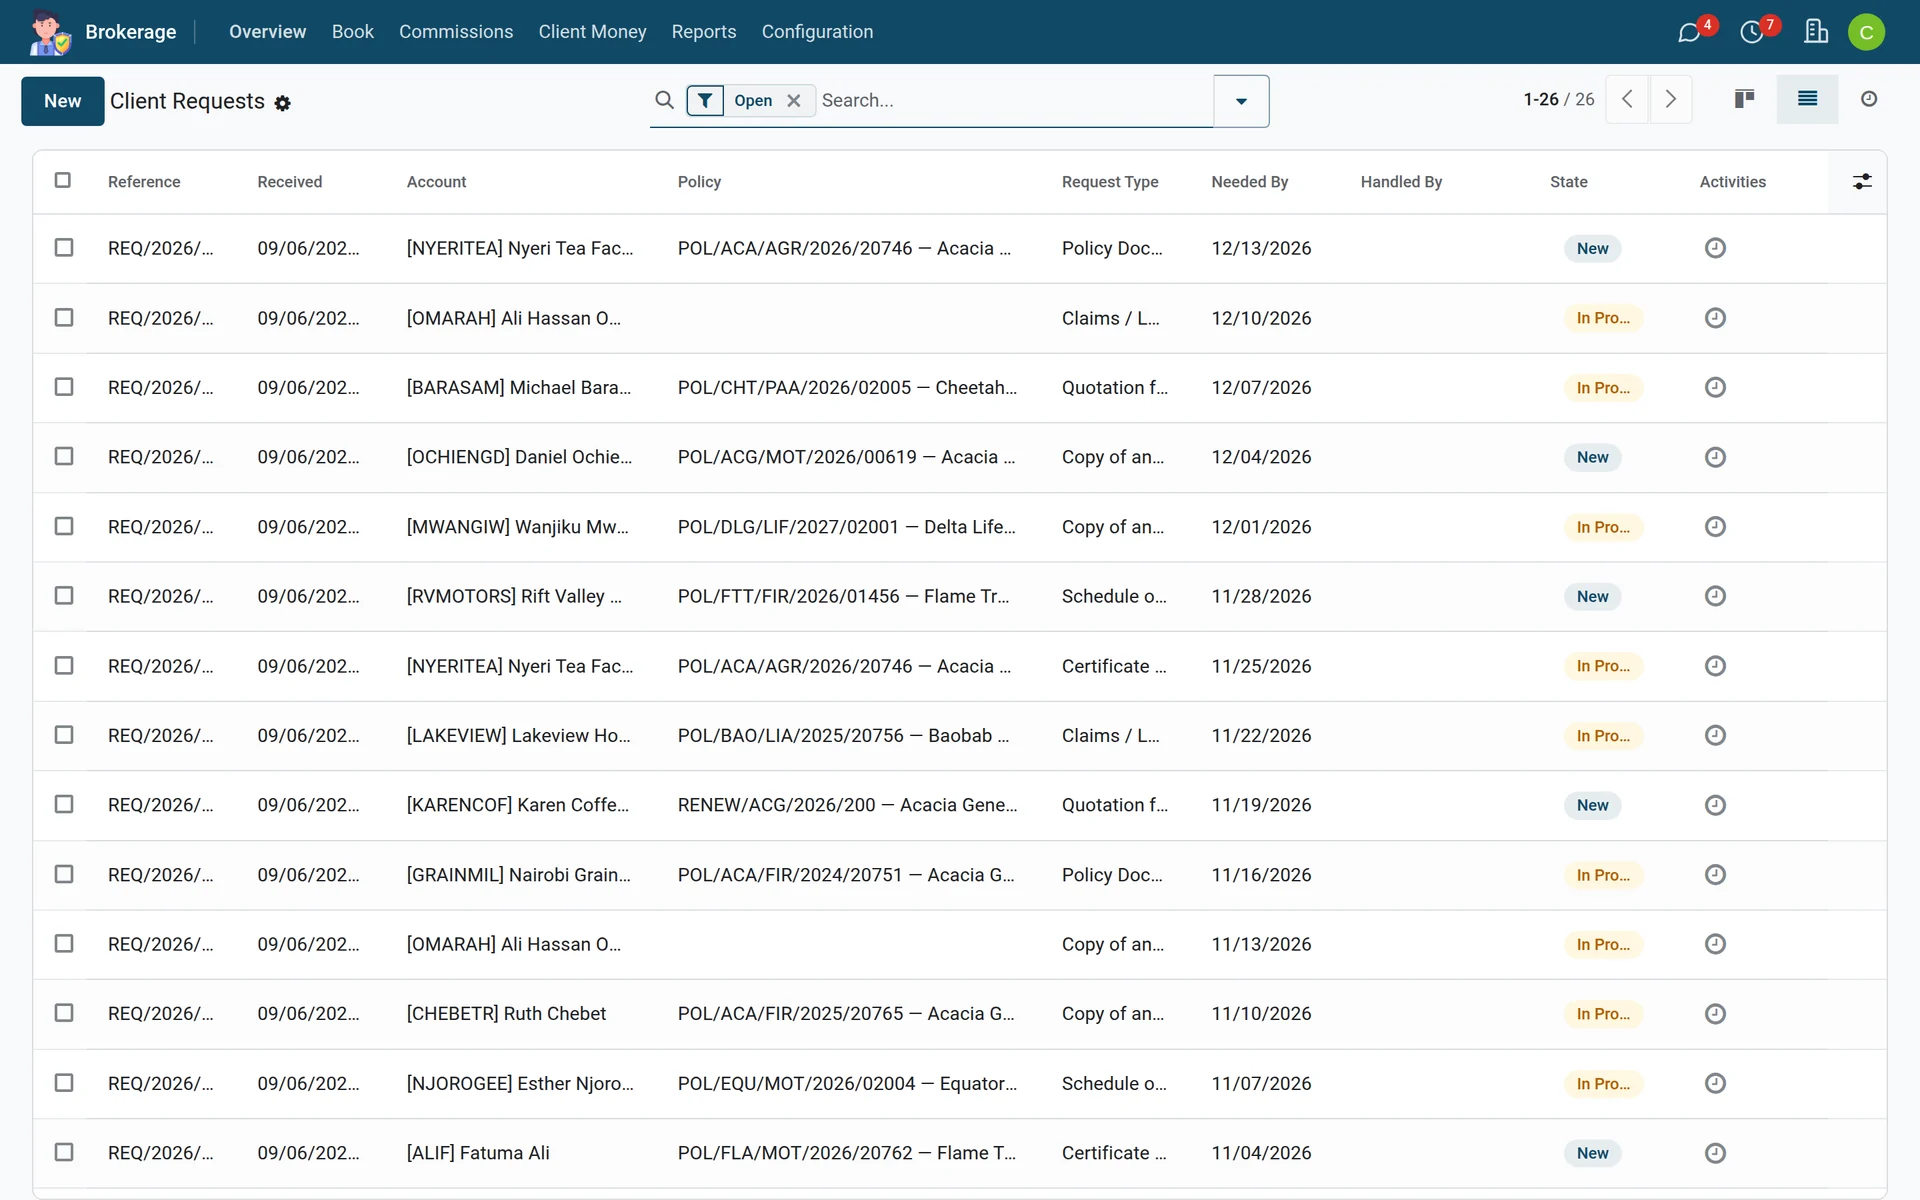Open the user avatar menu
Image resolution: width=1920 pixels, height=1200 pixels.
point(1866,32)
